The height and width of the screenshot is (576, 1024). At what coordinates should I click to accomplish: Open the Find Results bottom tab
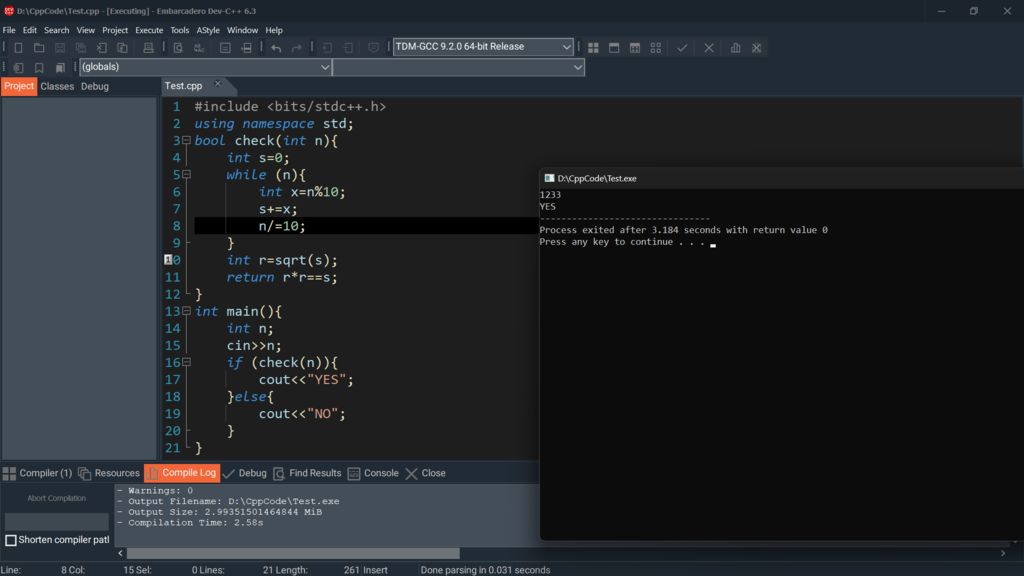tap(307, 473)
